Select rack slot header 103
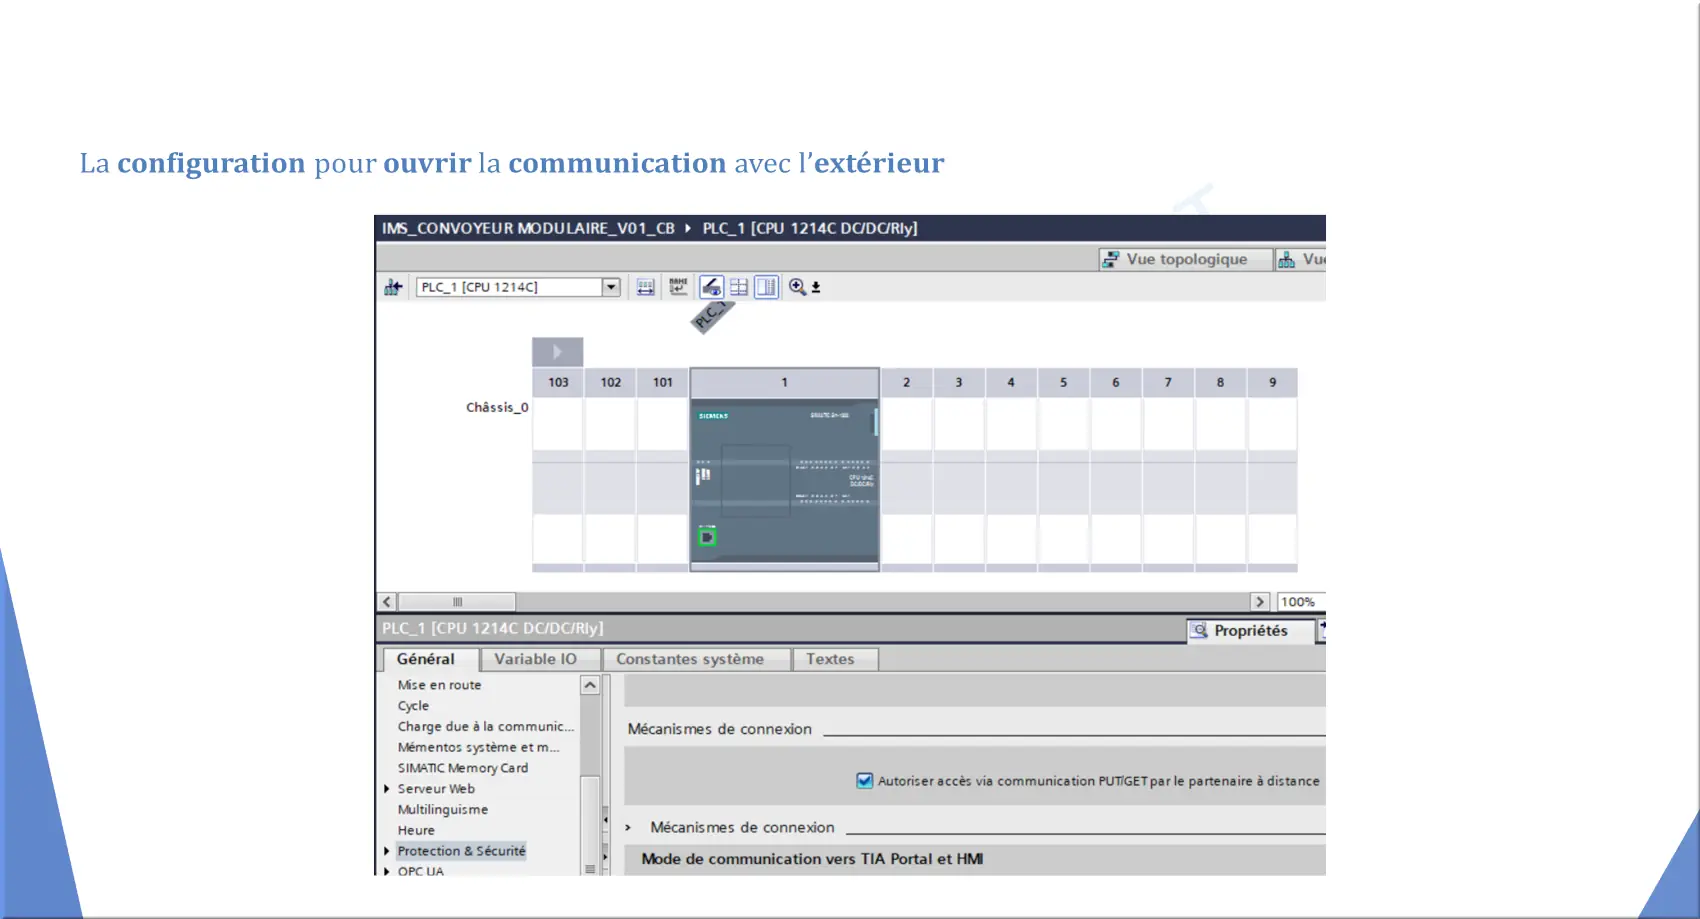The image size is (1700, 919). click(x=558, y=382)
